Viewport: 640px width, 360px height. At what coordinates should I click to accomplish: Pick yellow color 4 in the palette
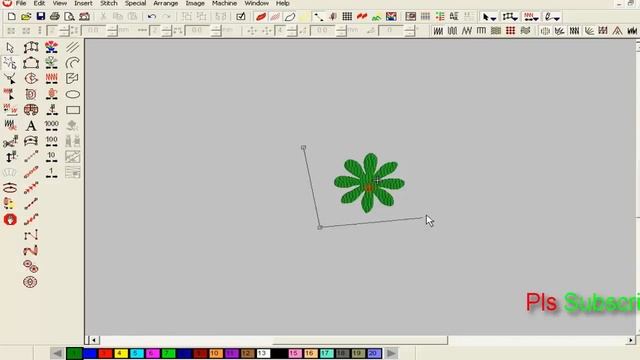click(120, 353)
